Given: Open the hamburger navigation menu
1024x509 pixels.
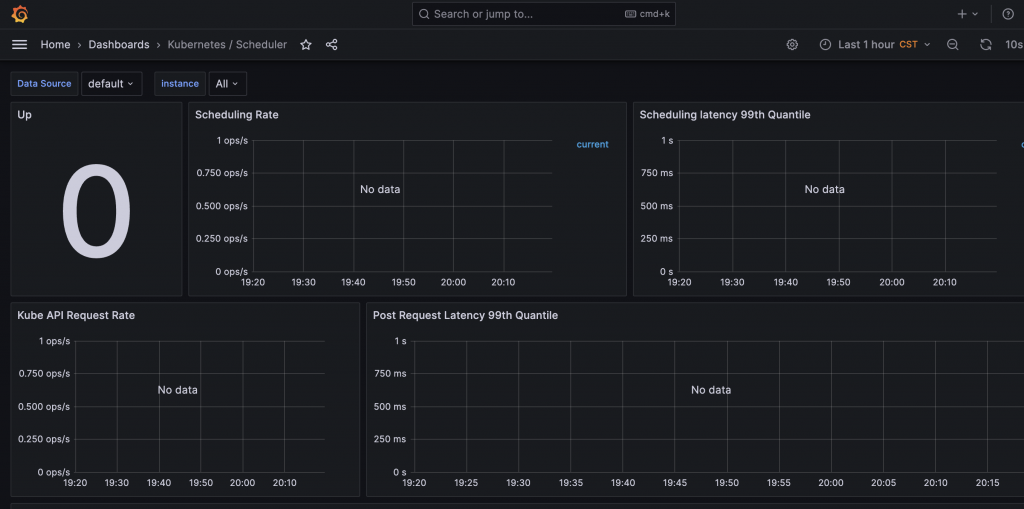Looking at the screenshot, I should (x=20, y=44).
